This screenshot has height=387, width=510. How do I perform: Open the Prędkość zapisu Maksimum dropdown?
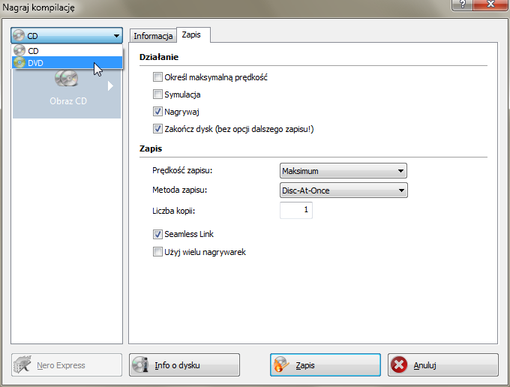pos(343,171)
